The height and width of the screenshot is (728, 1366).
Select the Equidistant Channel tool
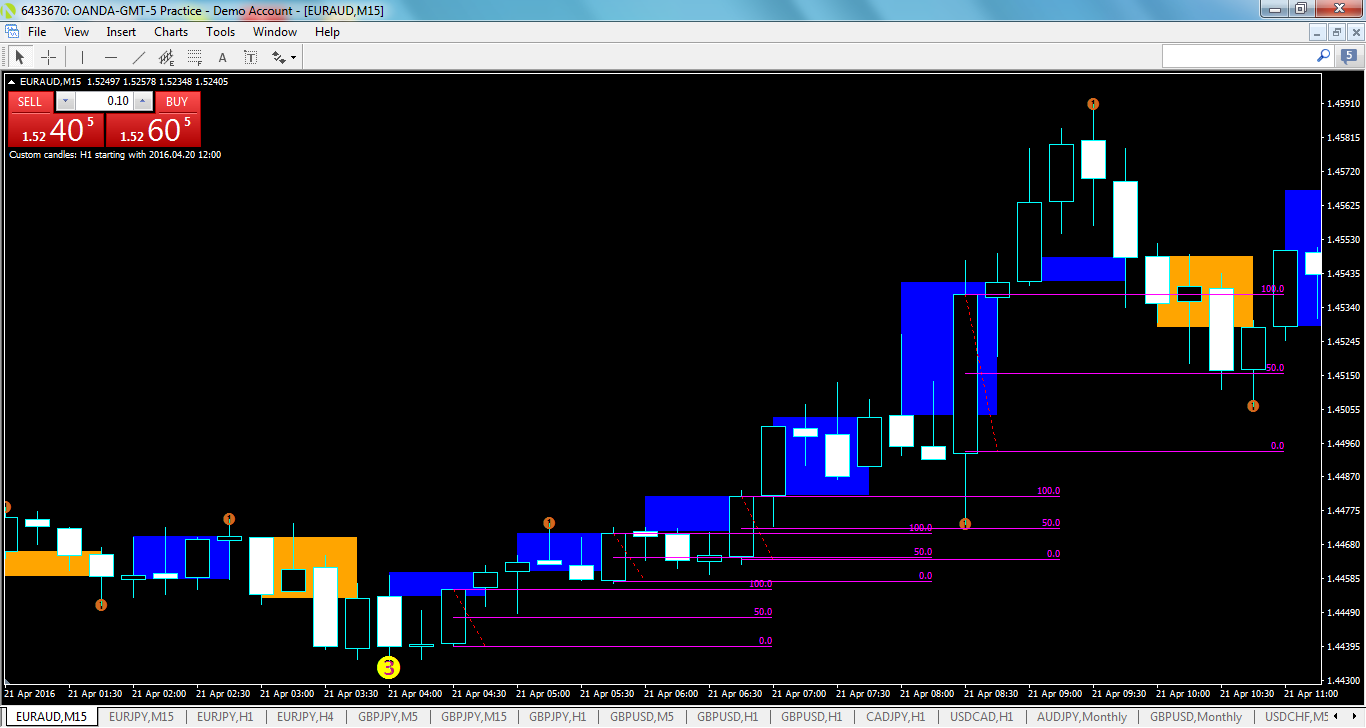(166, 57)
